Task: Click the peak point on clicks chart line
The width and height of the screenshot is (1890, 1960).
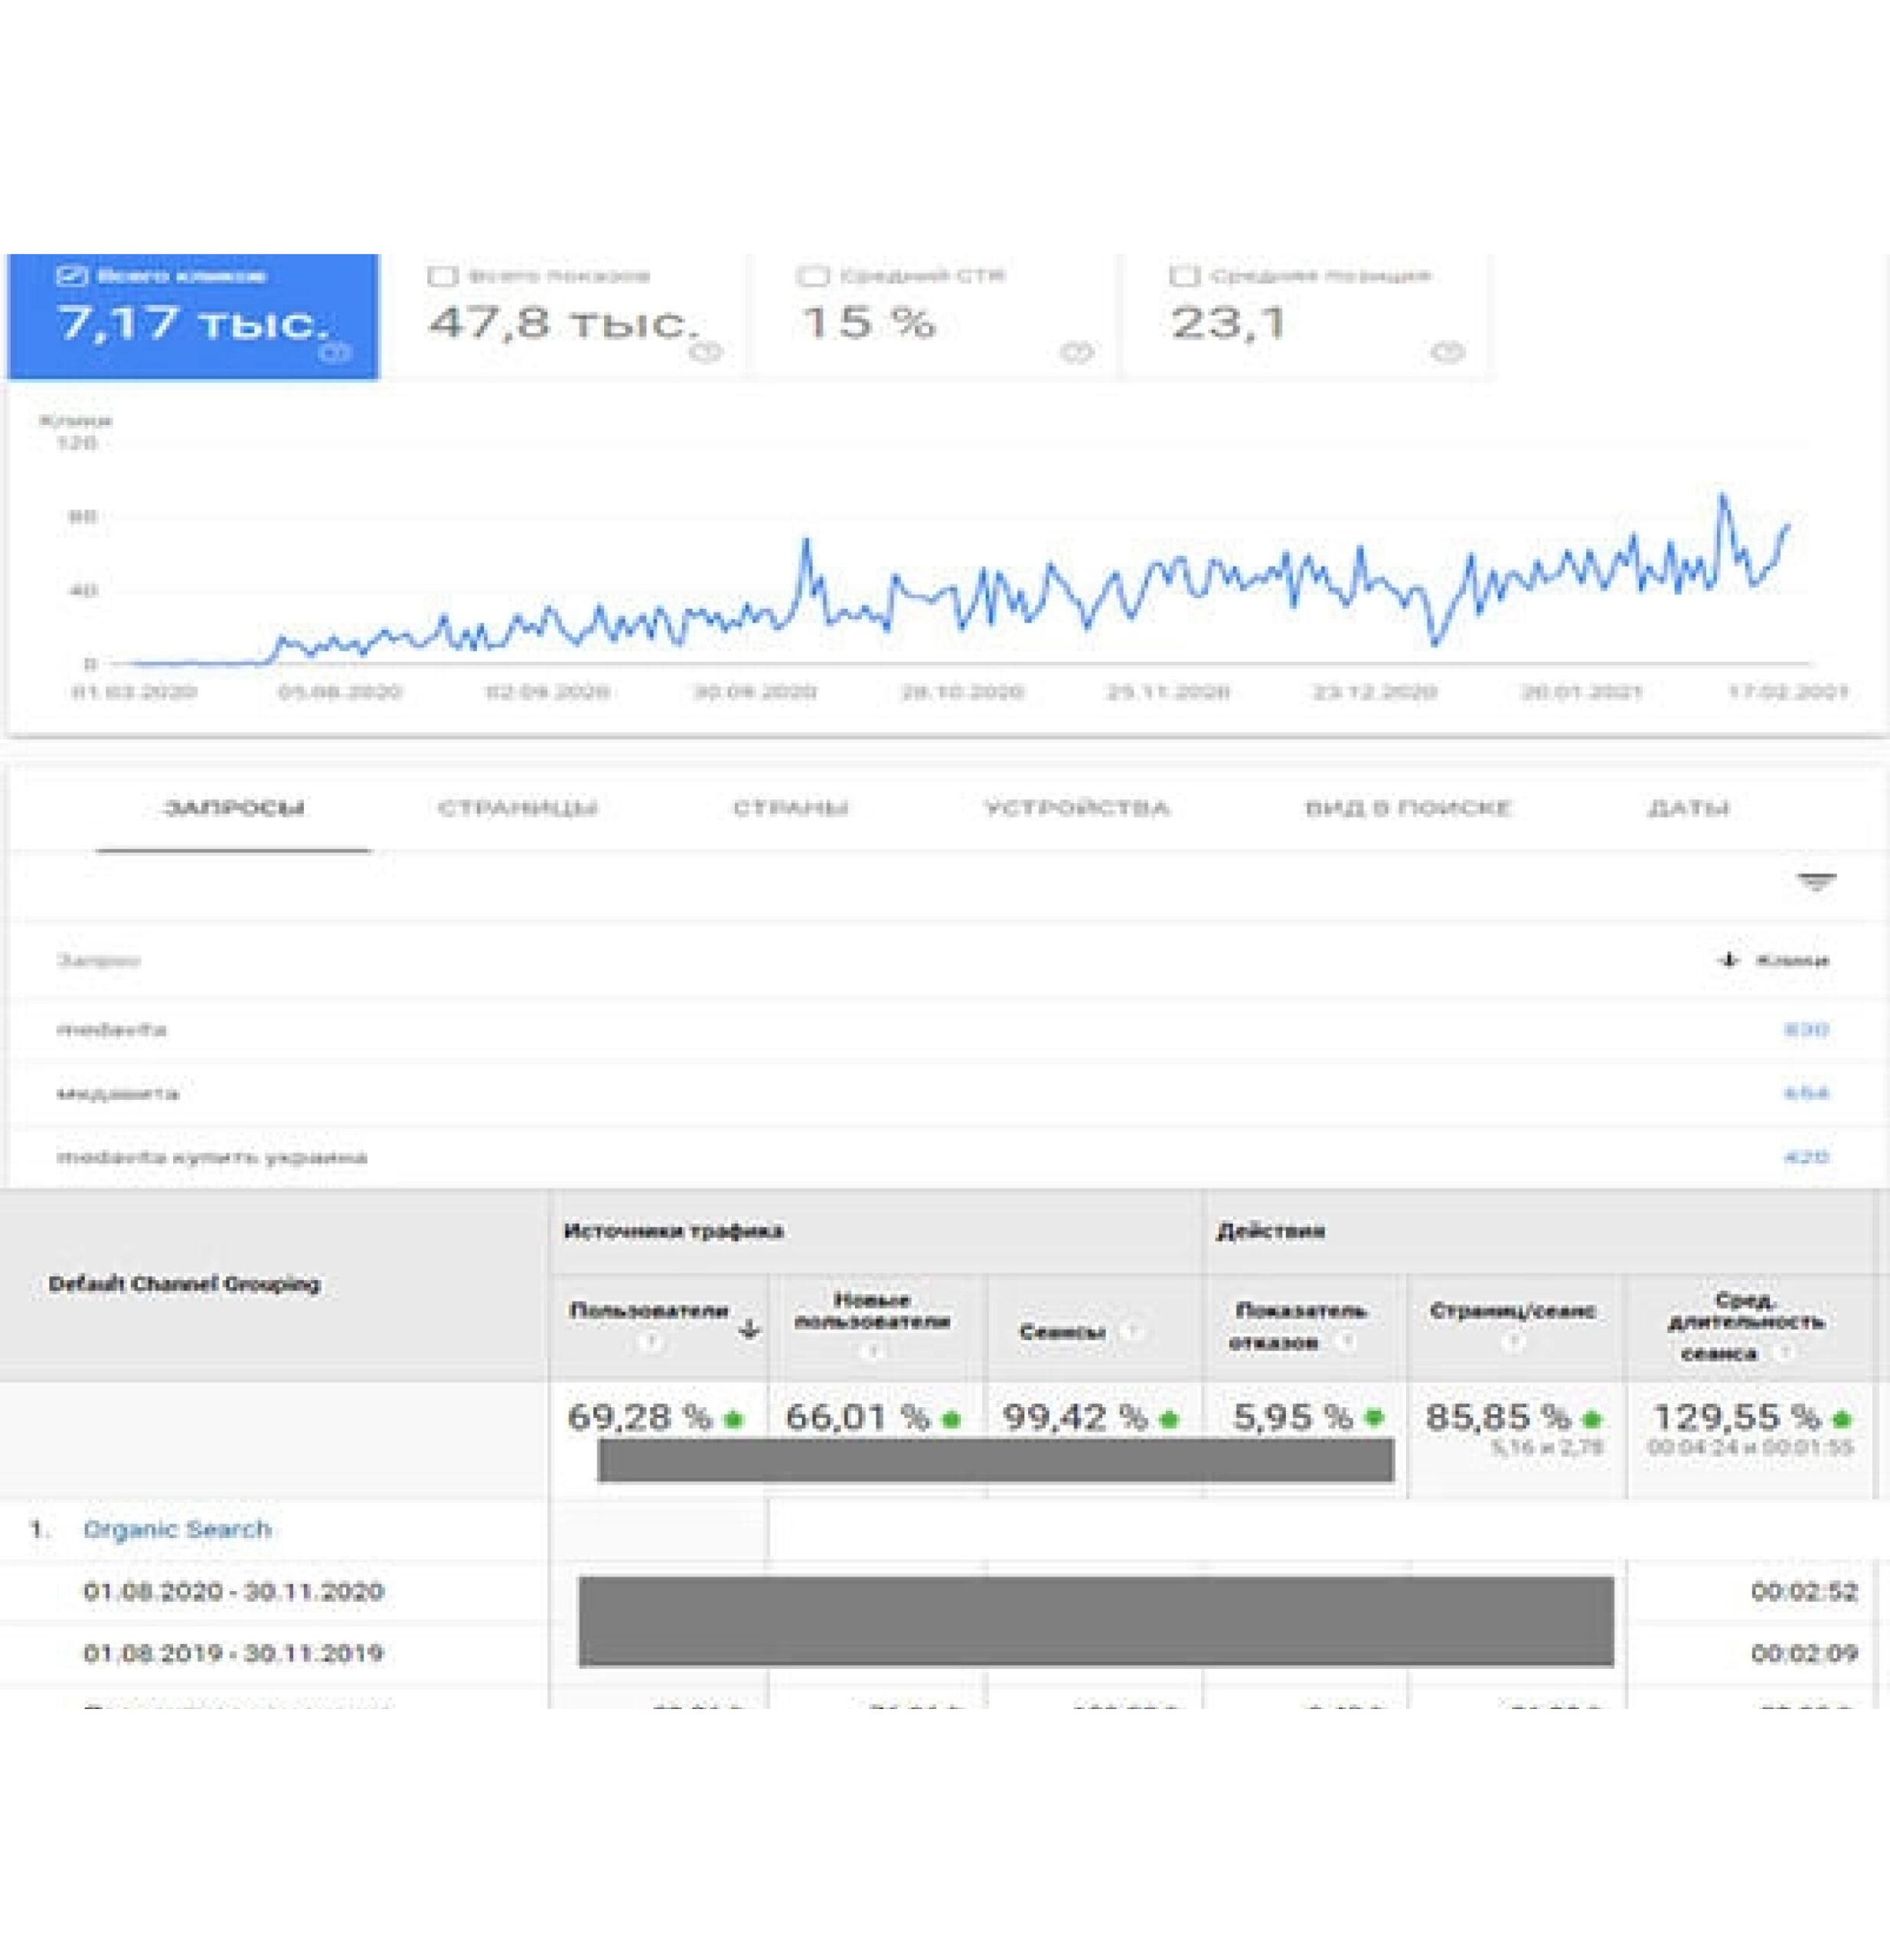Action: pyautogui.click(x=1722, y=495)
